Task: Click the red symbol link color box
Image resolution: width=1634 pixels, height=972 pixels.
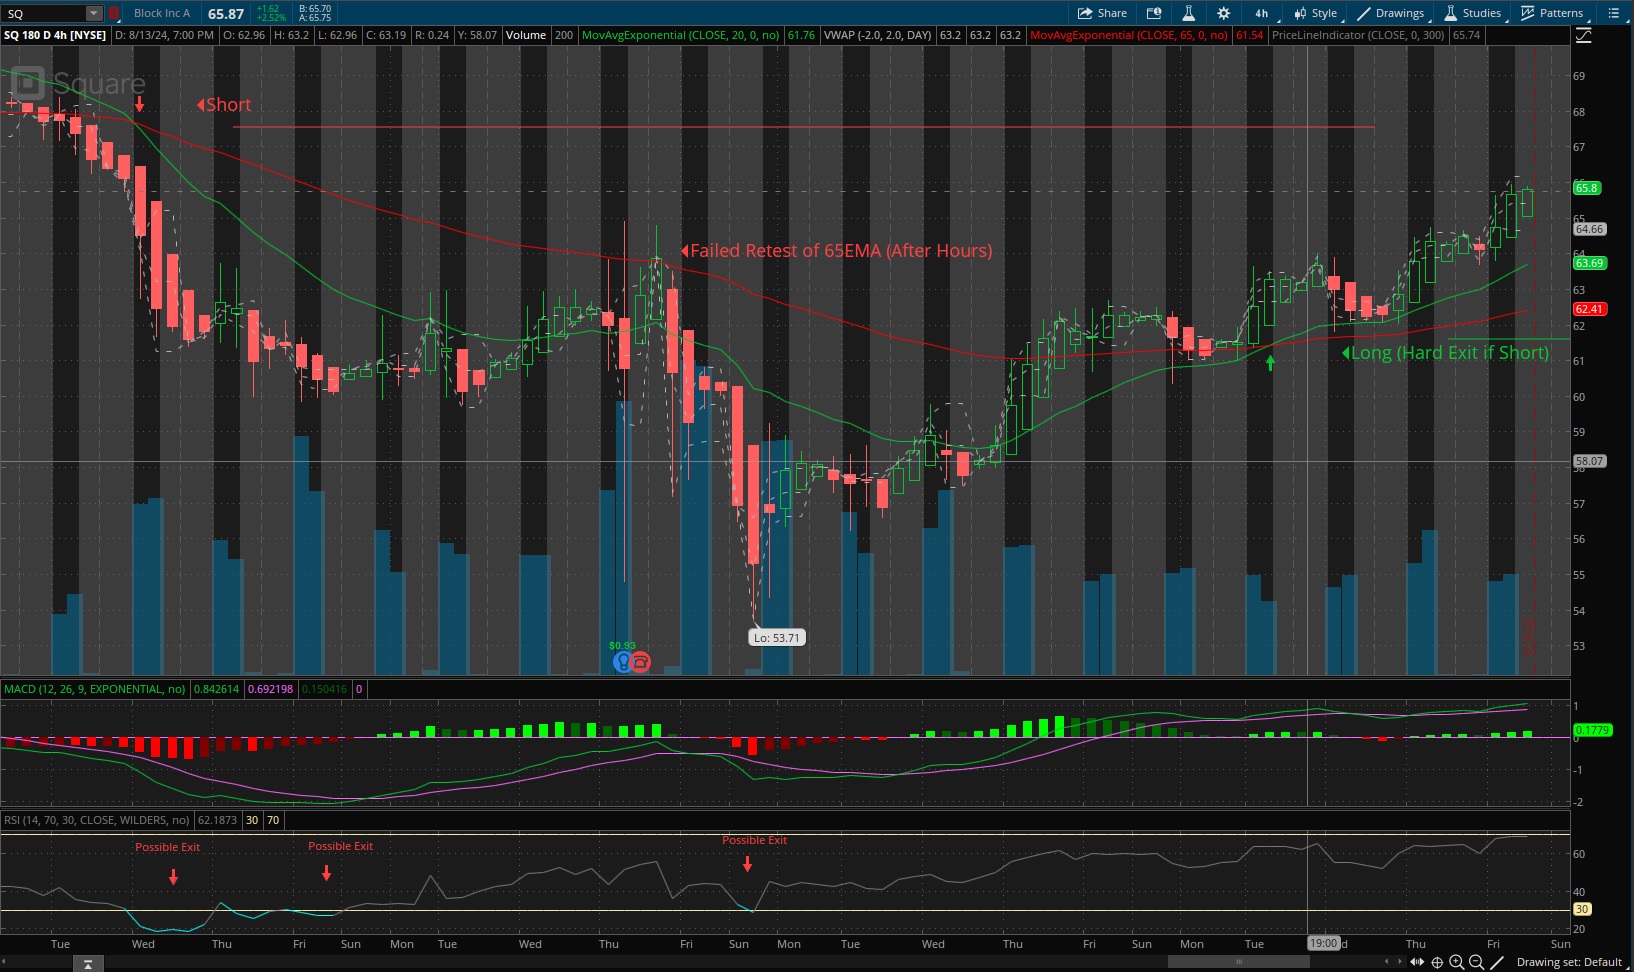Action: (113, 13)
